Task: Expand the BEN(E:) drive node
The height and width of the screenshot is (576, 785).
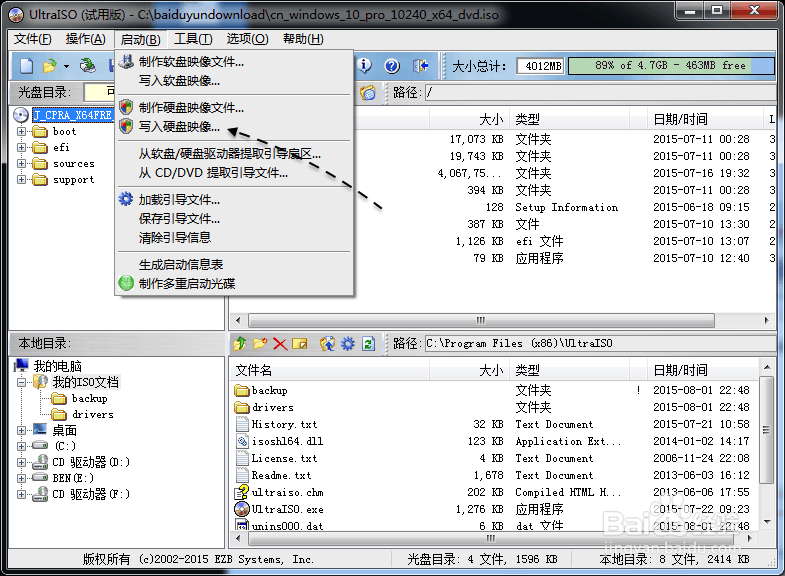Action: [x=22, y=478]
